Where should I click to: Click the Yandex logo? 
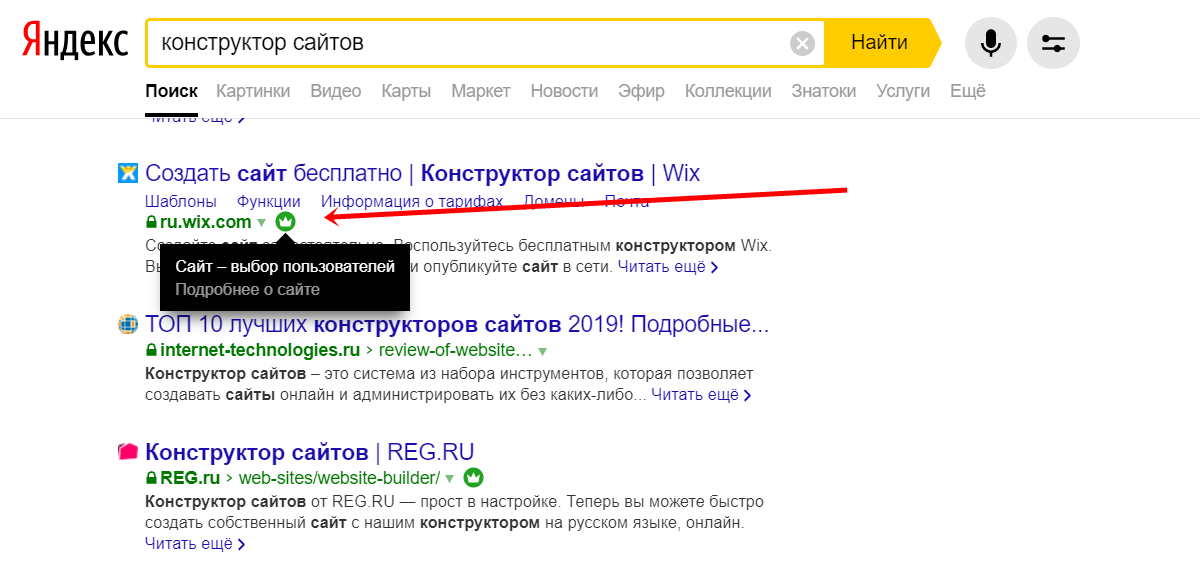76,42
